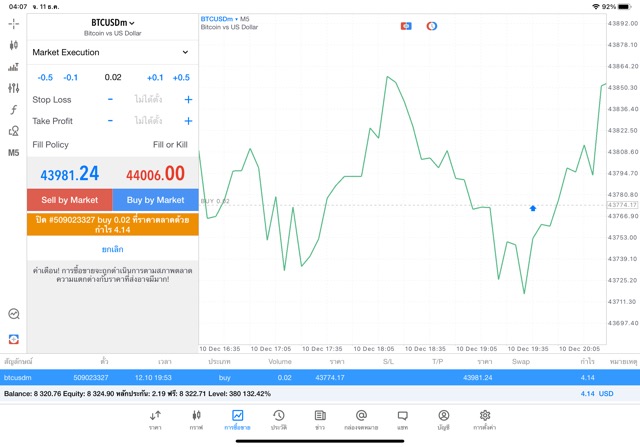Click the M5 timeframe selector
The width and height of the screenshot is (640, 447).
(x=13, y=153)
